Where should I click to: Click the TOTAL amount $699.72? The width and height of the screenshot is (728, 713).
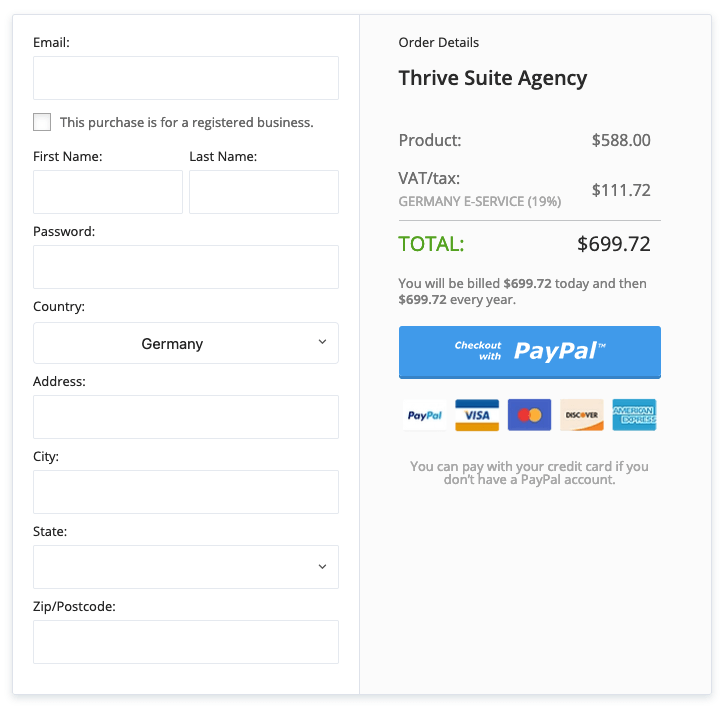pos(613,244)
